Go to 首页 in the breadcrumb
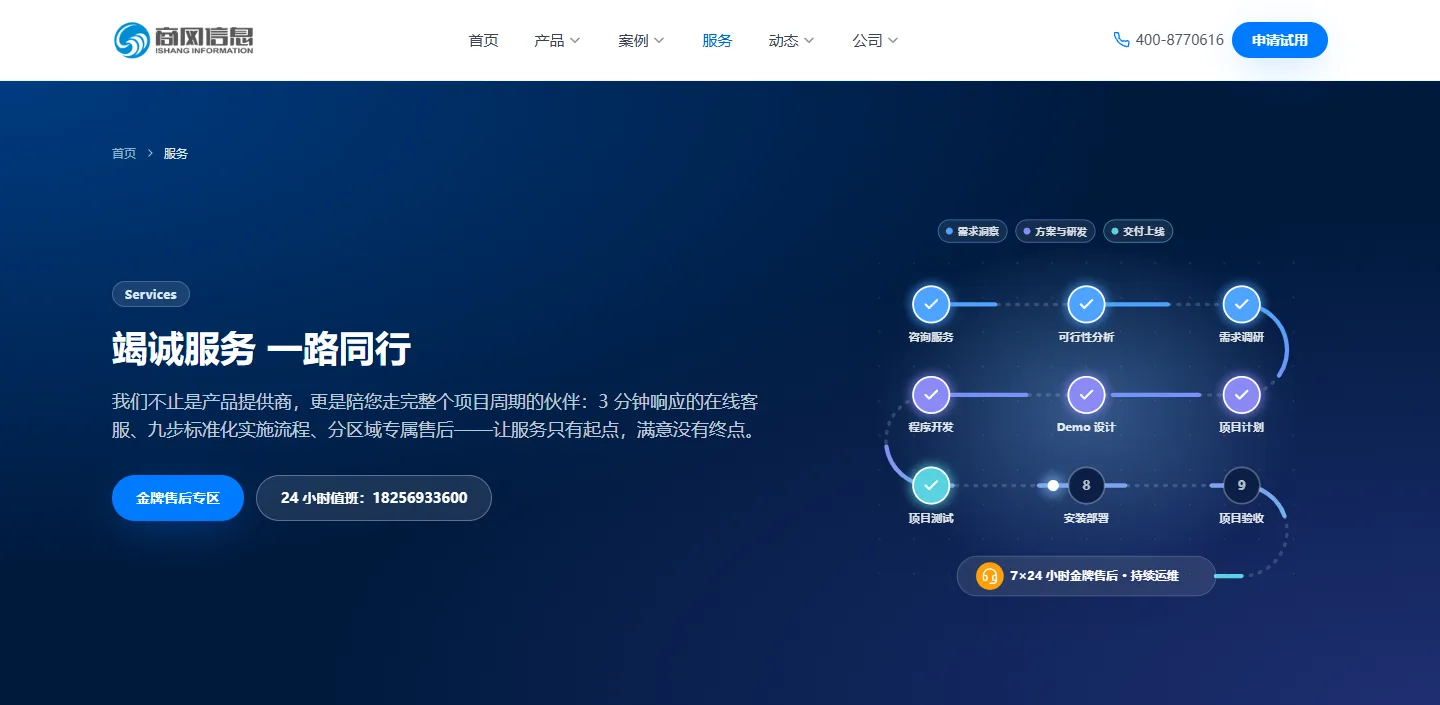 point(124,153)
